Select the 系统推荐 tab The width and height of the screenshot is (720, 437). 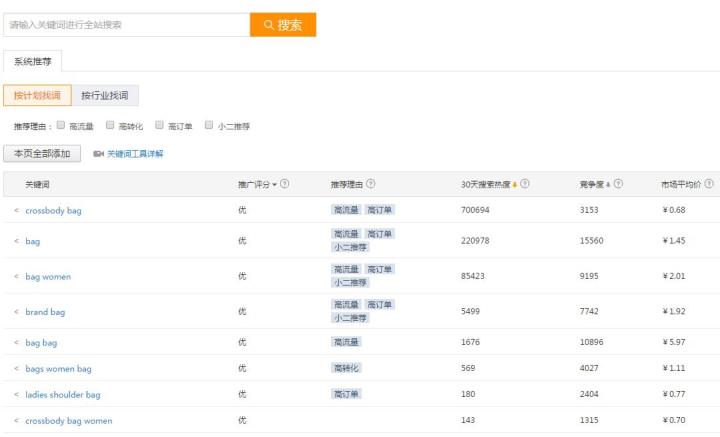pyautogui.click(x=33, y=61)
